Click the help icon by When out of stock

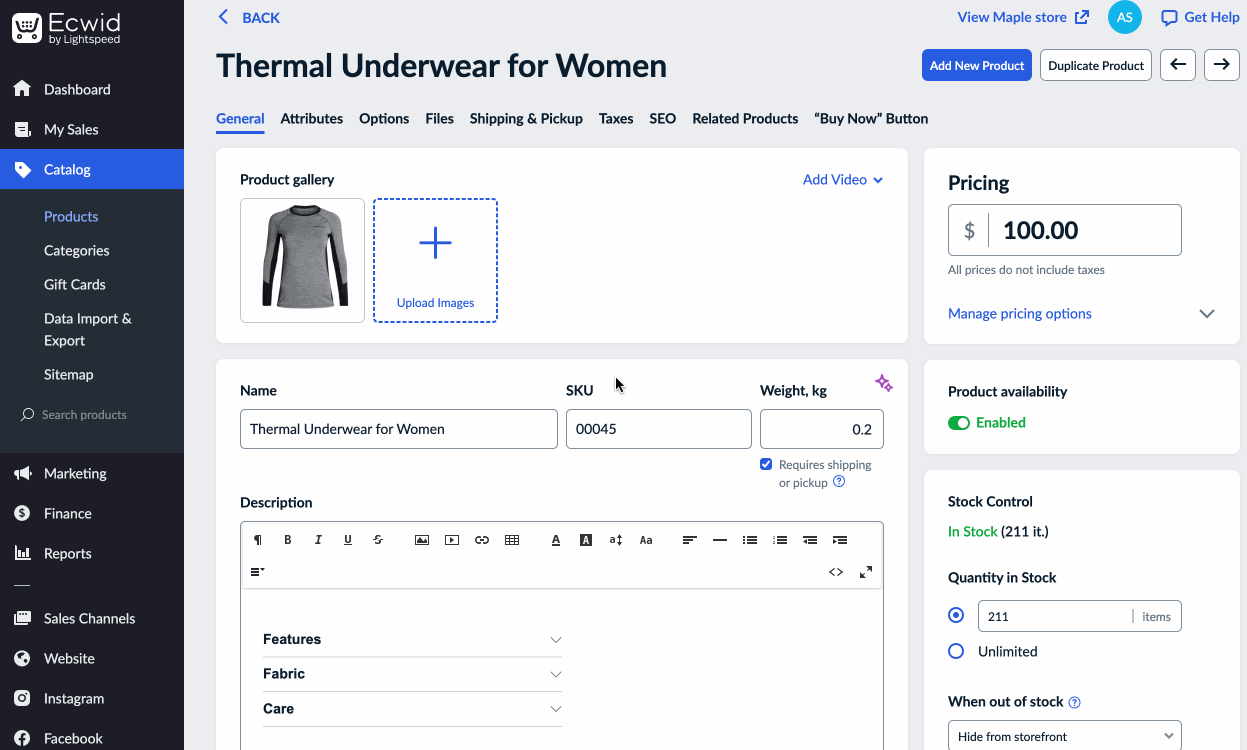(1075, 702)
